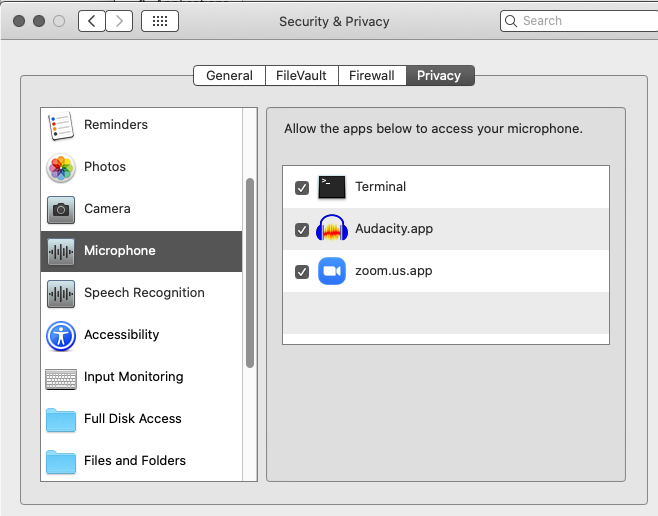Switch to the General tab
Image resolution: width=658 pixels, height=516 pixels.
(x=230, y=76)
